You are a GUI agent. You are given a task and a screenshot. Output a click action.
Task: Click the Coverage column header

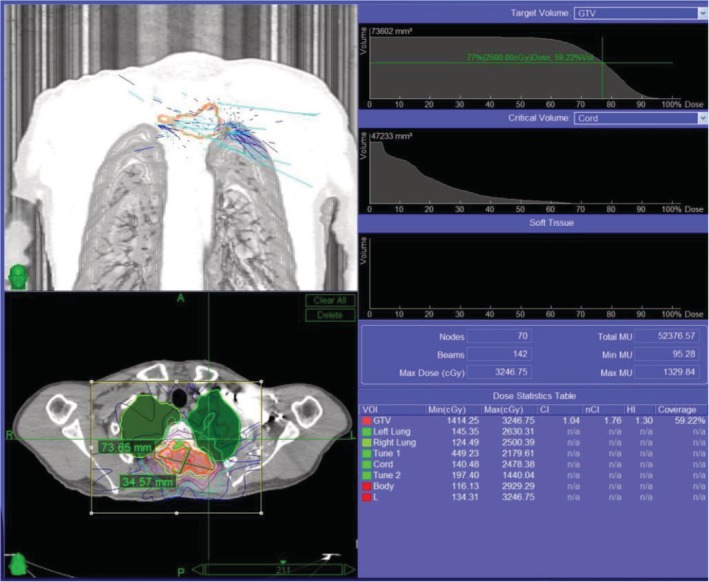[x=677, y=410]
